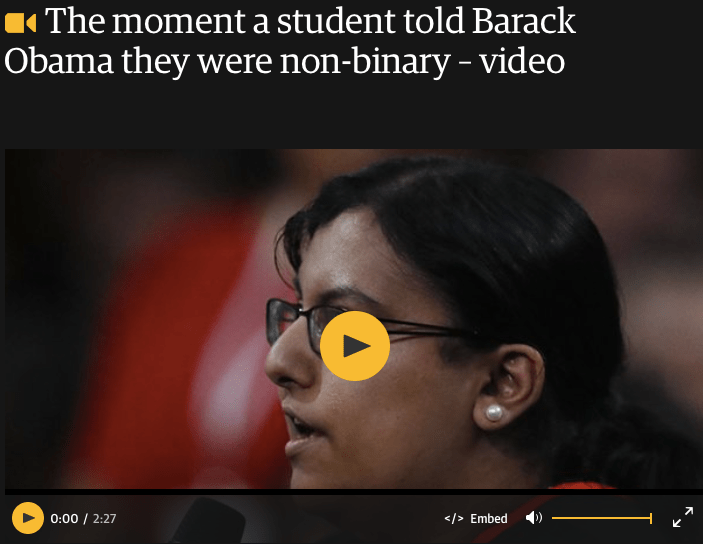Click the start of the video progress bar

pos(7,492)
